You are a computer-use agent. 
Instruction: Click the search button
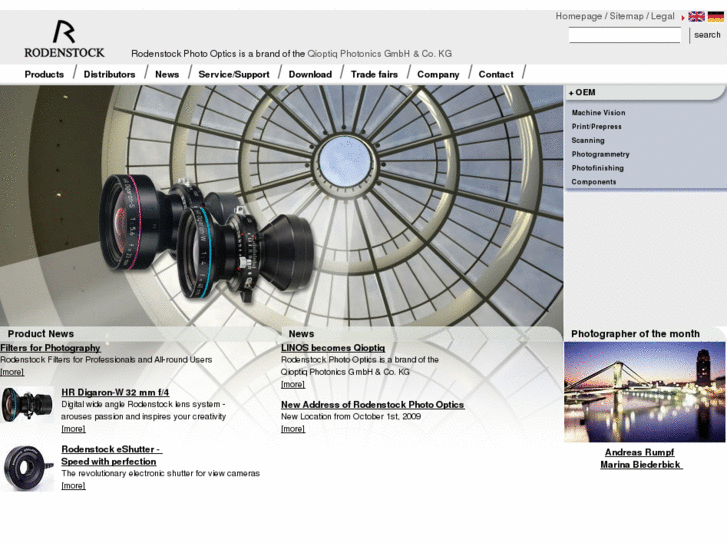(707, 35)
